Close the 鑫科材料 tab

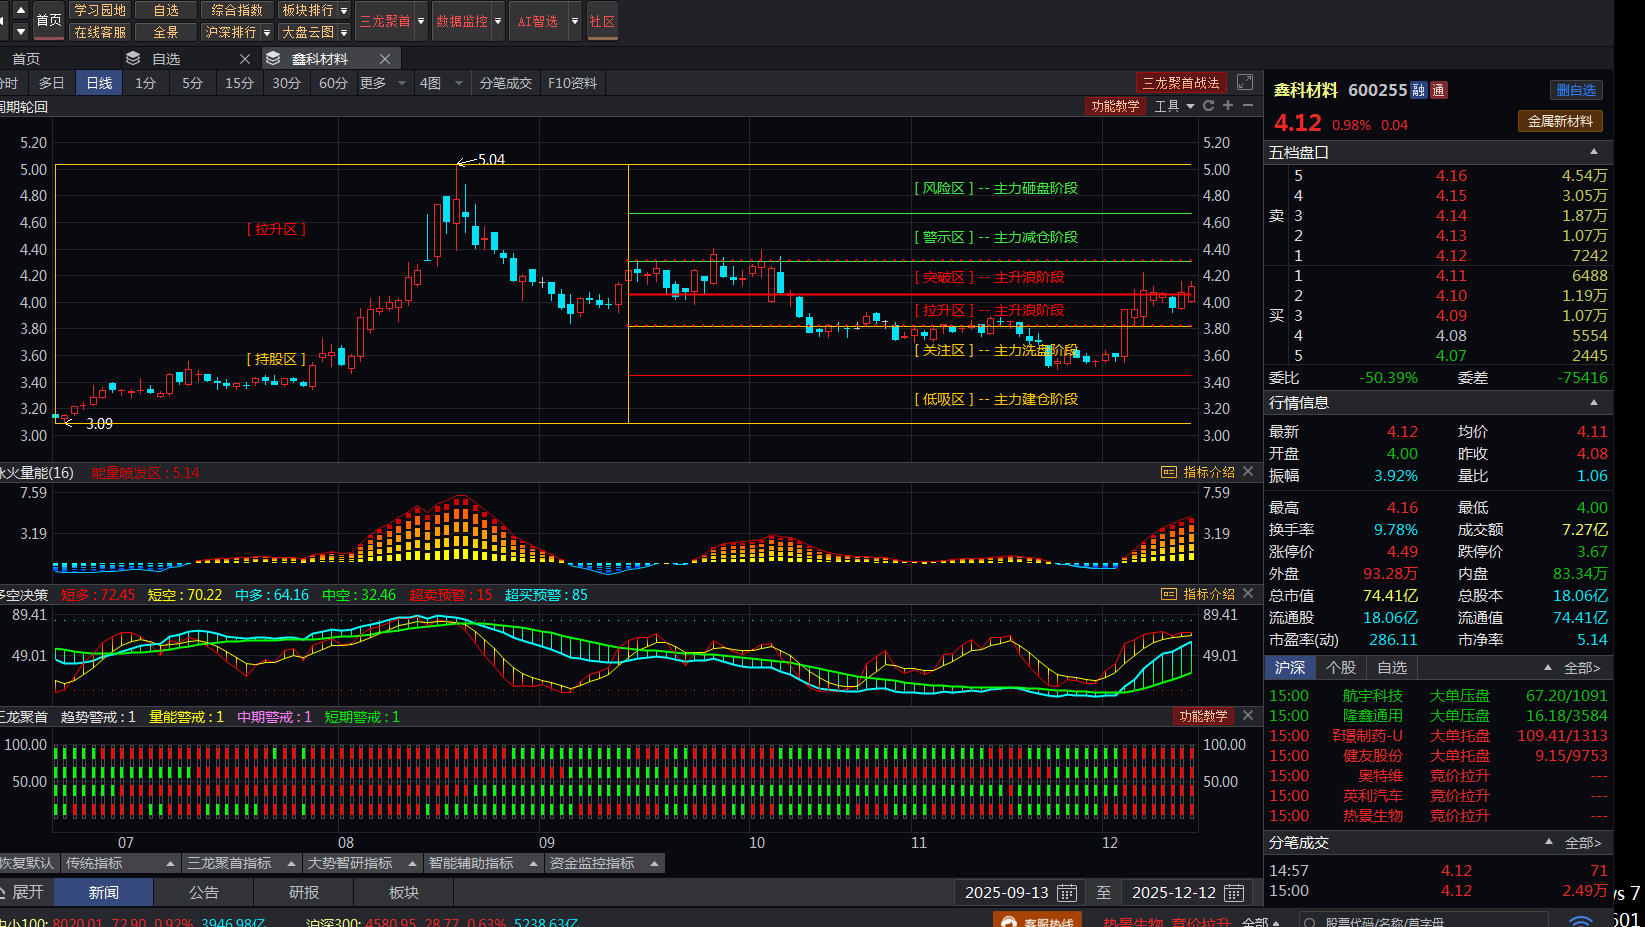point(385,59)
